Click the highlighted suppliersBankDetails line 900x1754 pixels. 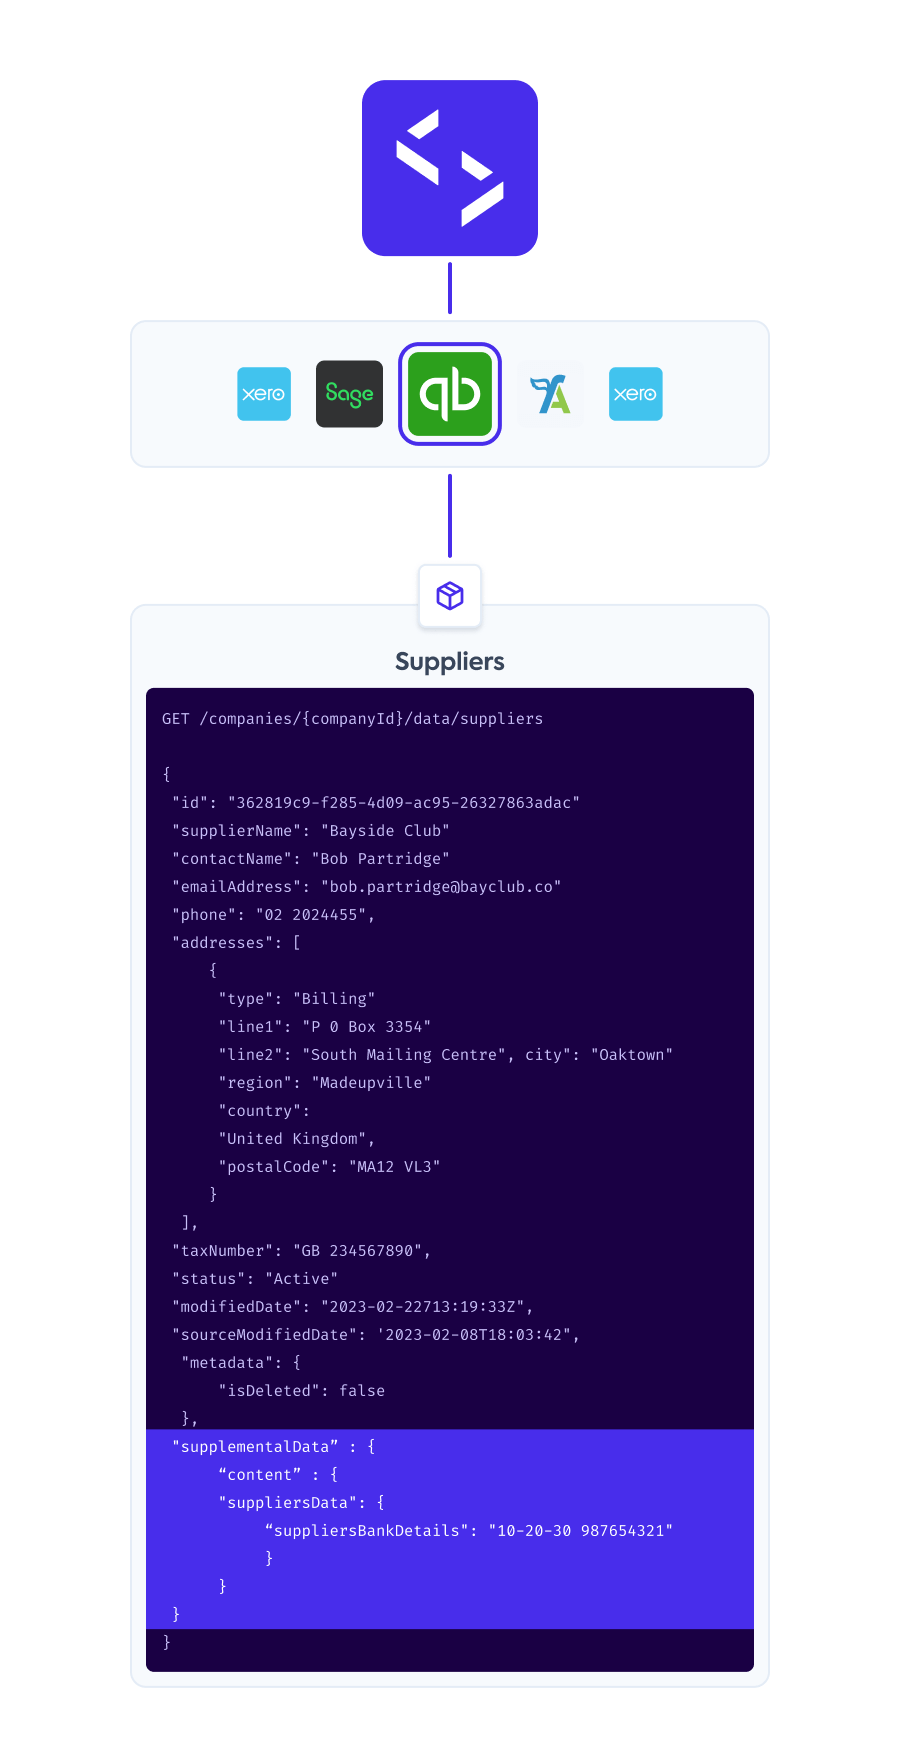point(469,1531)
